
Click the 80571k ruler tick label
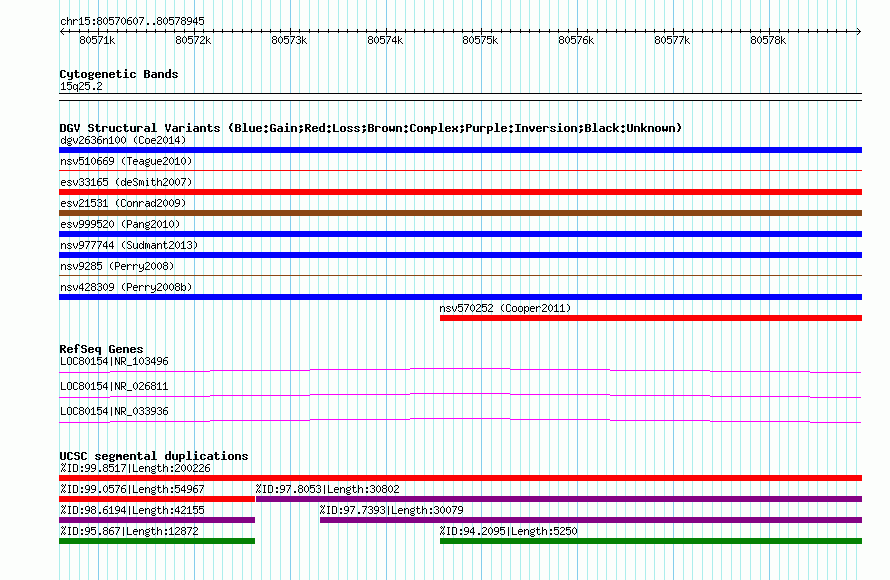(x=97, y=40)
